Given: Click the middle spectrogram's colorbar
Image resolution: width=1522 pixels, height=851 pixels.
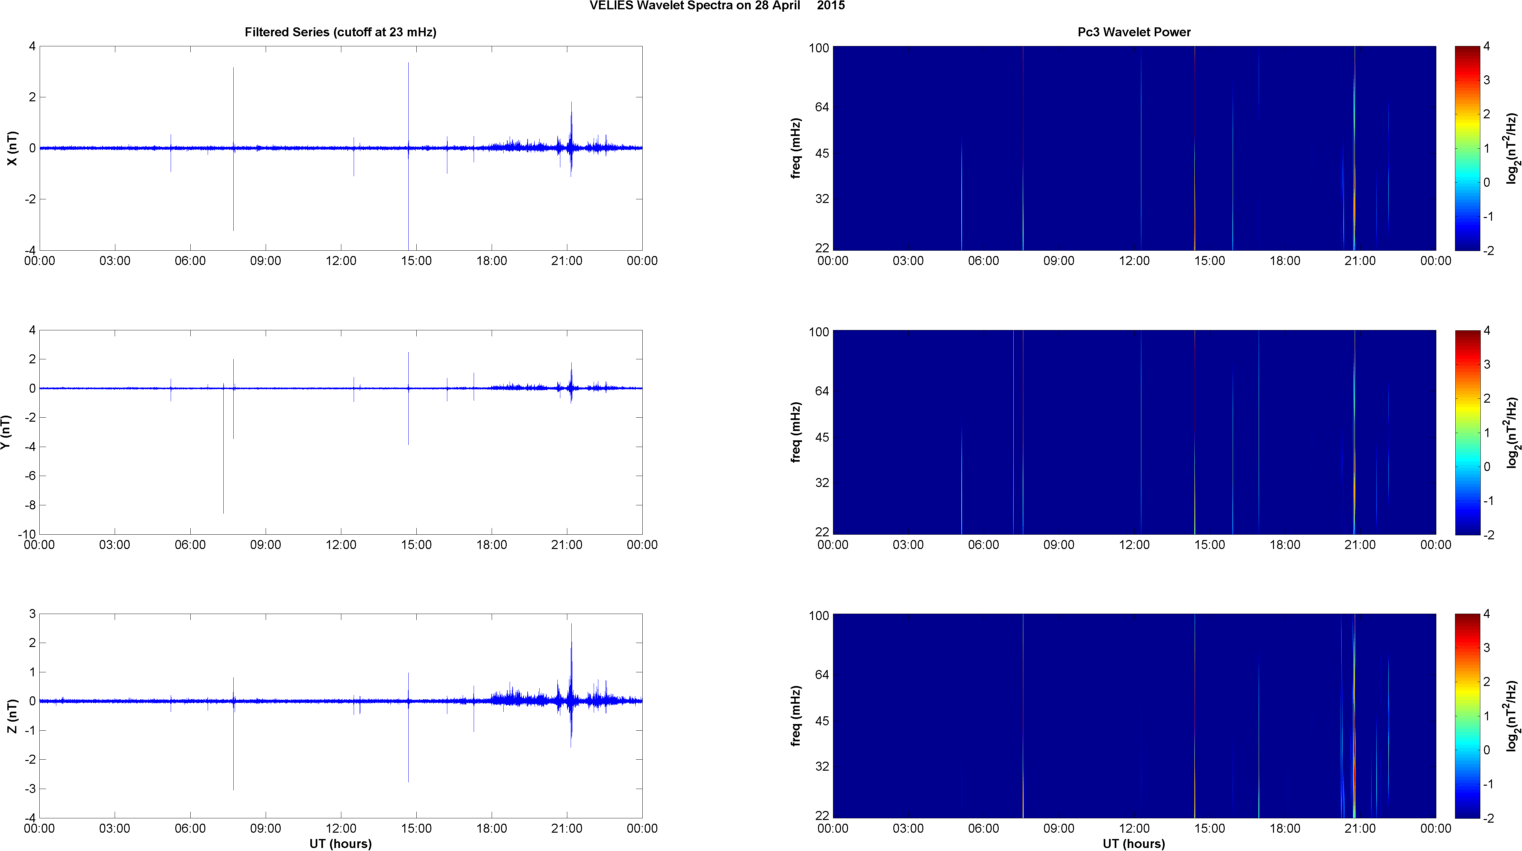Looking at the screenshot, I should 1466,432.
